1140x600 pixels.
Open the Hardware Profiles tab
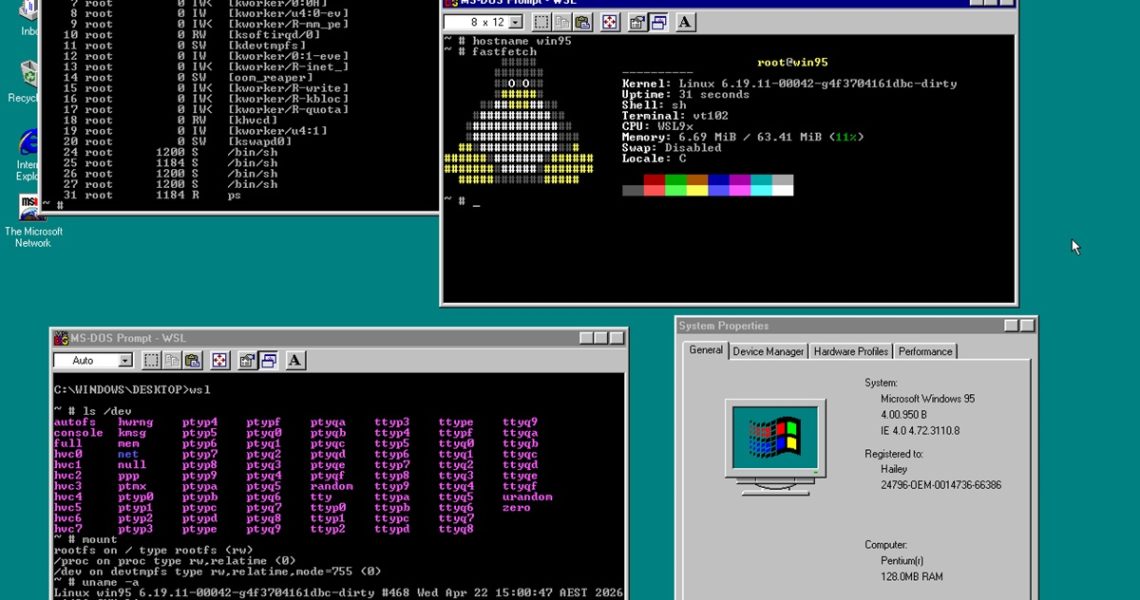850,351
